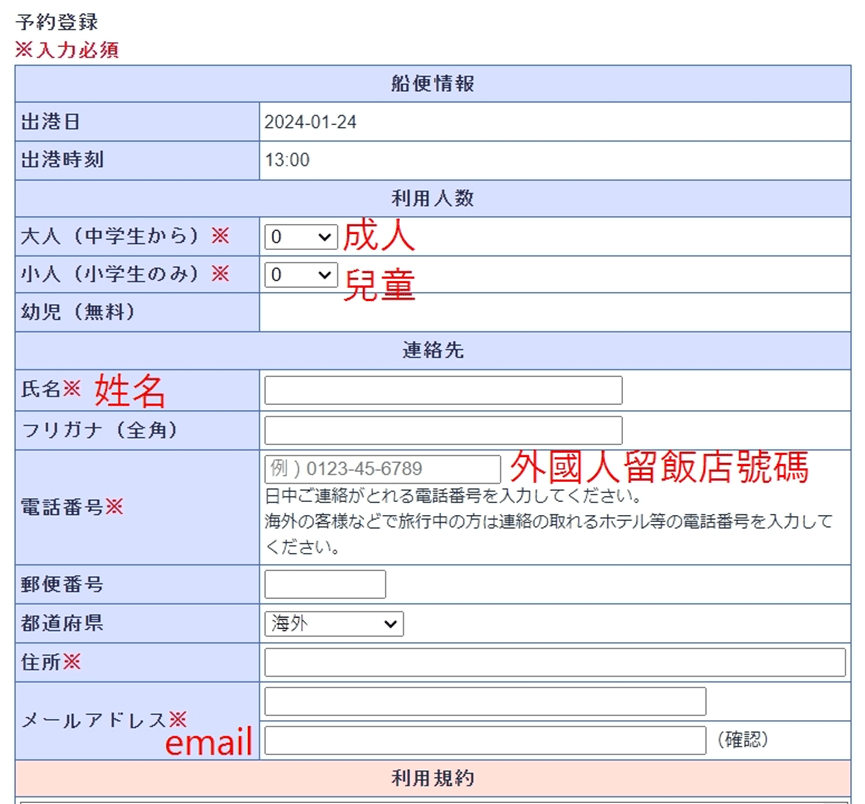
Task: Open the 都道府県 dropdown showing 海外
Action: click(x=334, y=624)
